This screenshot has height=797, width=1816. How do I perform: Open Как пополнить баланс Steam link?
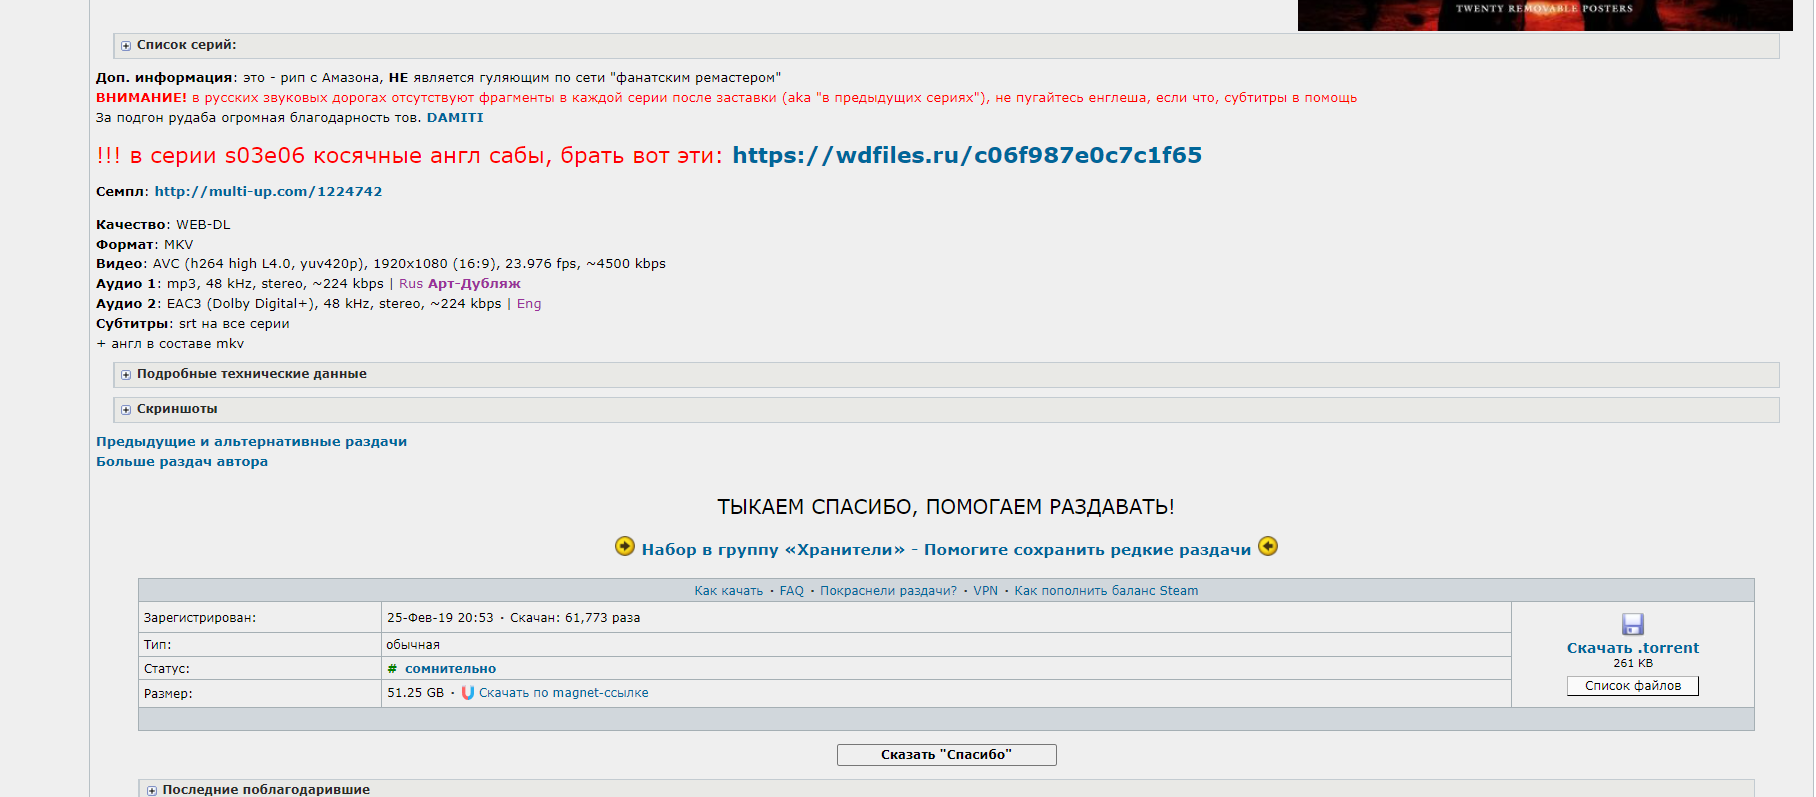(1106, 591)
